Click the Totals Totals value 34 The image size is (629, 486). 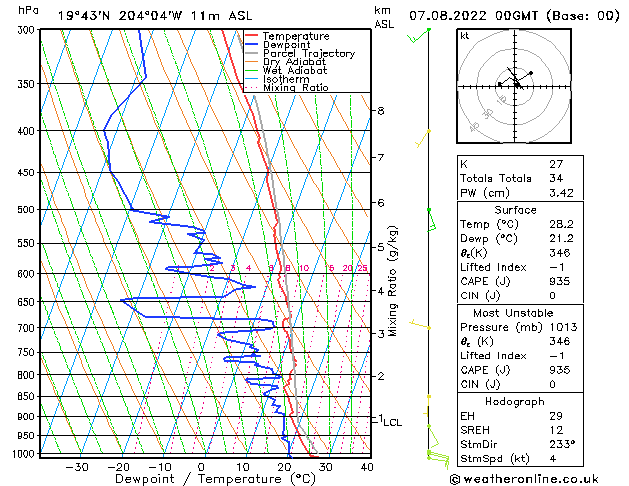pyautogui.click(x=556, y=178)
